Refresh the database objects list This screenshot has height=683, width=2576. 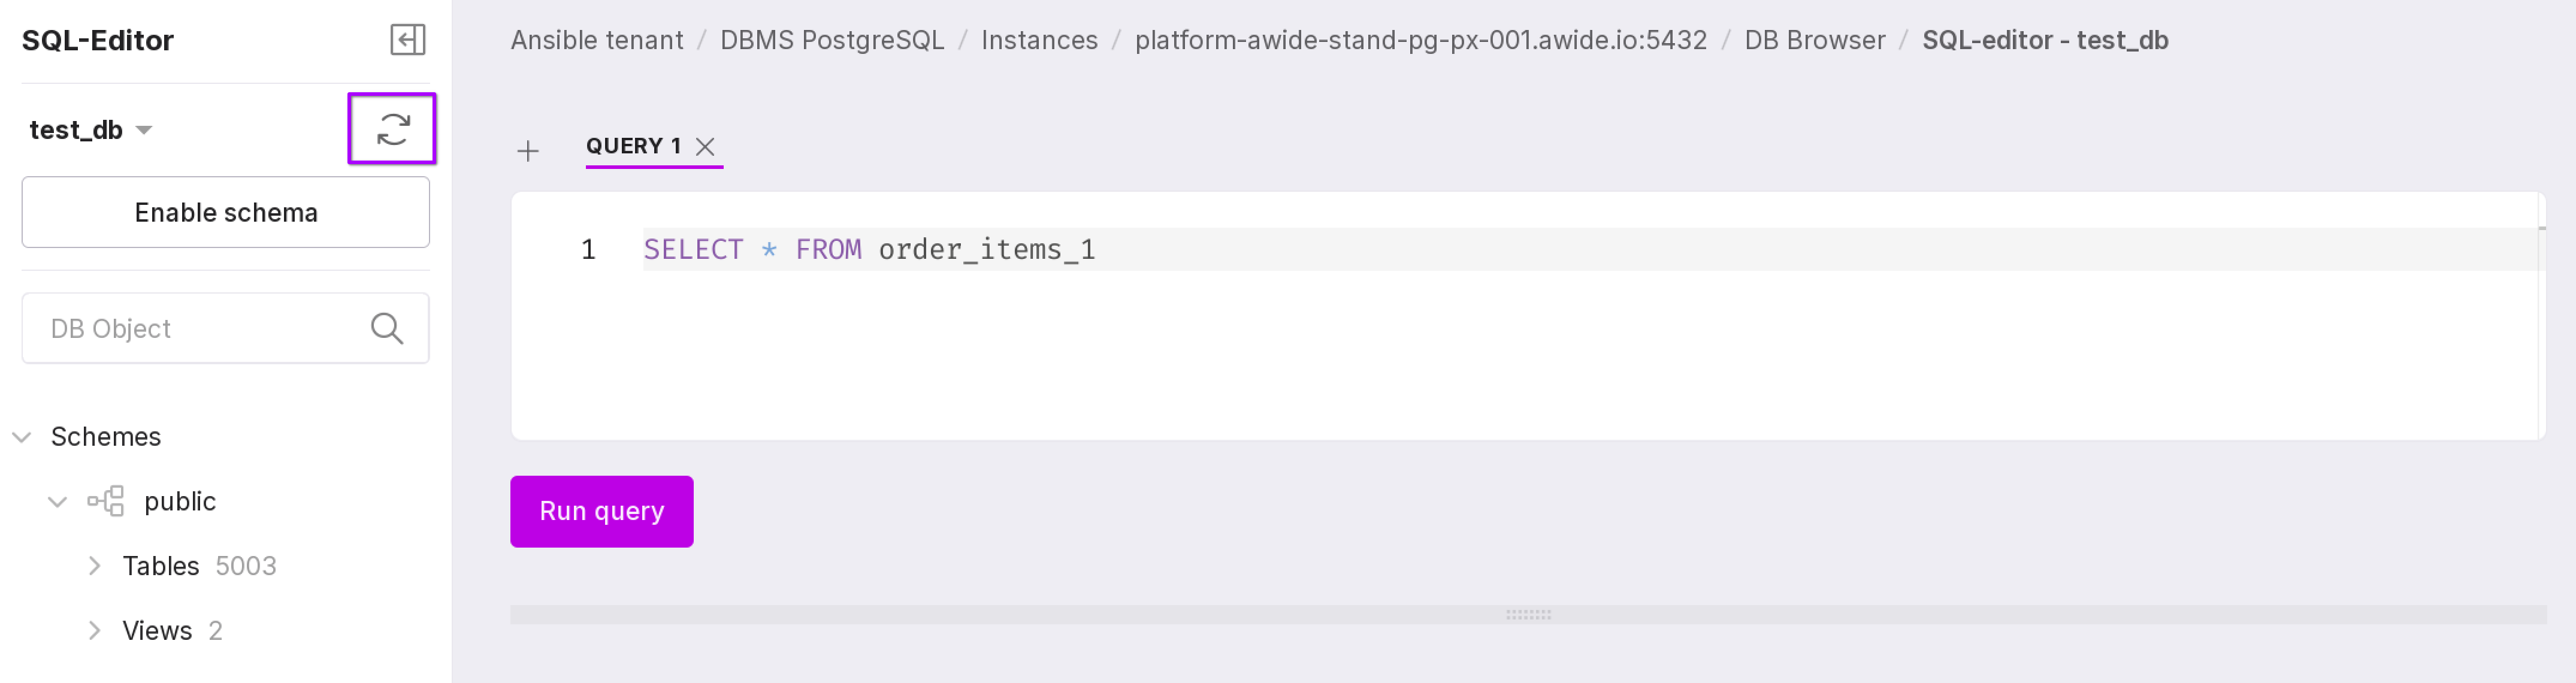392,129
